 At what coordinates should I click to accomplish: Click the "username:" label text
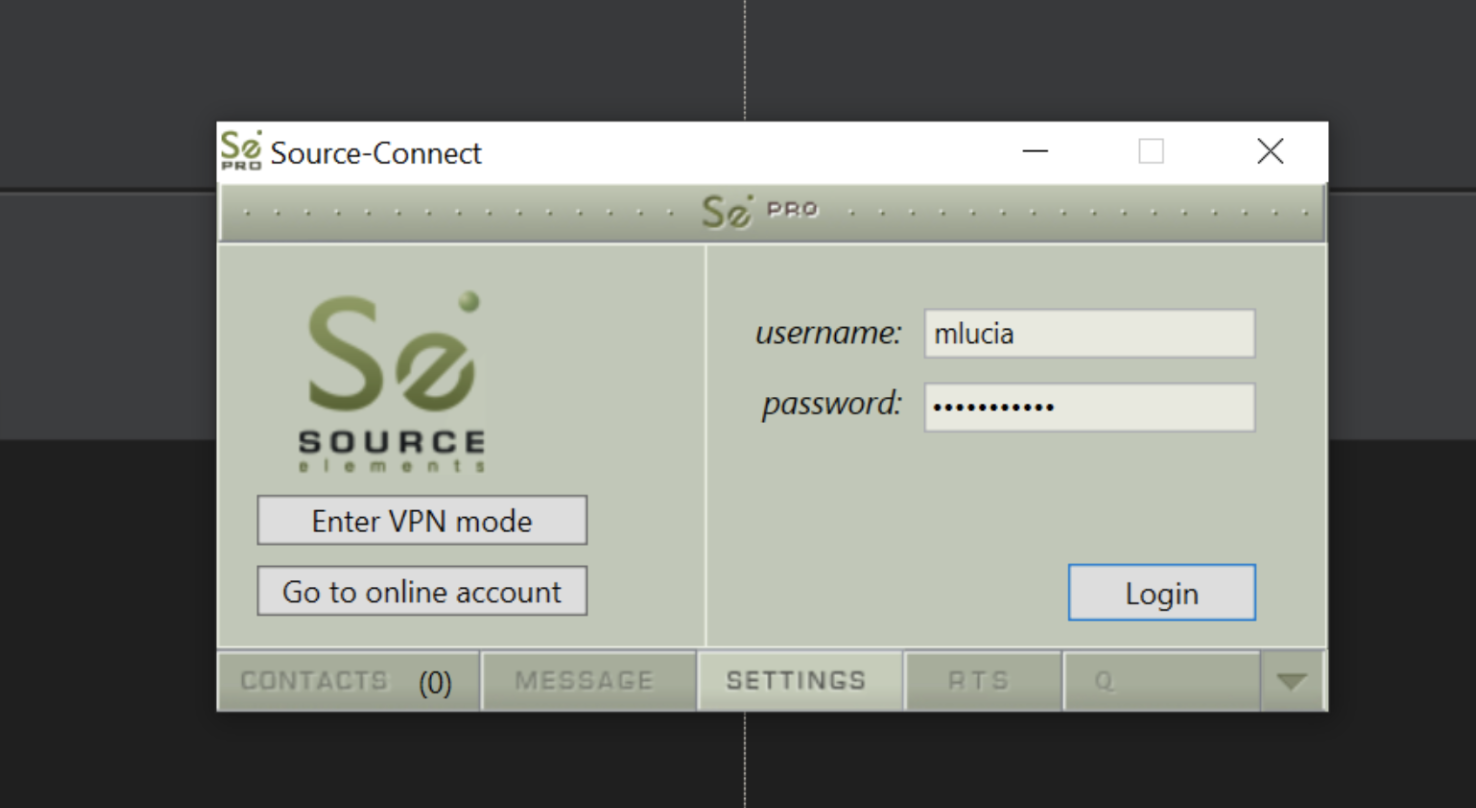coord(828,332)
